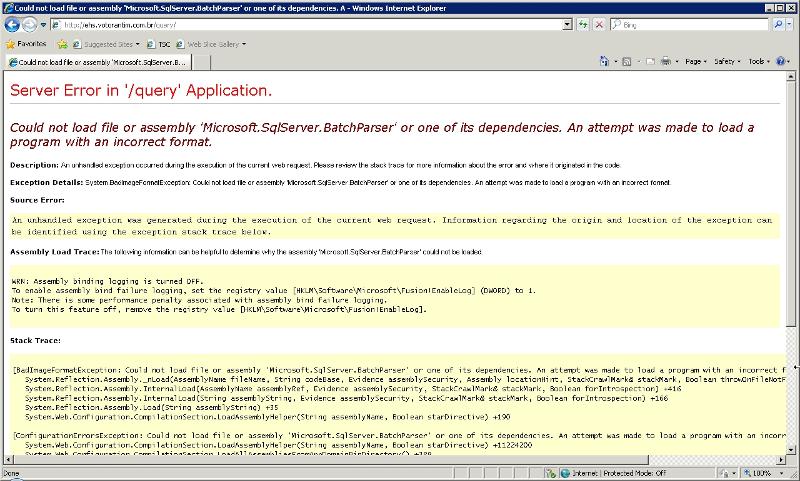
Task: Open Suggested Sites favorites item
Action: tap(106, 44)
